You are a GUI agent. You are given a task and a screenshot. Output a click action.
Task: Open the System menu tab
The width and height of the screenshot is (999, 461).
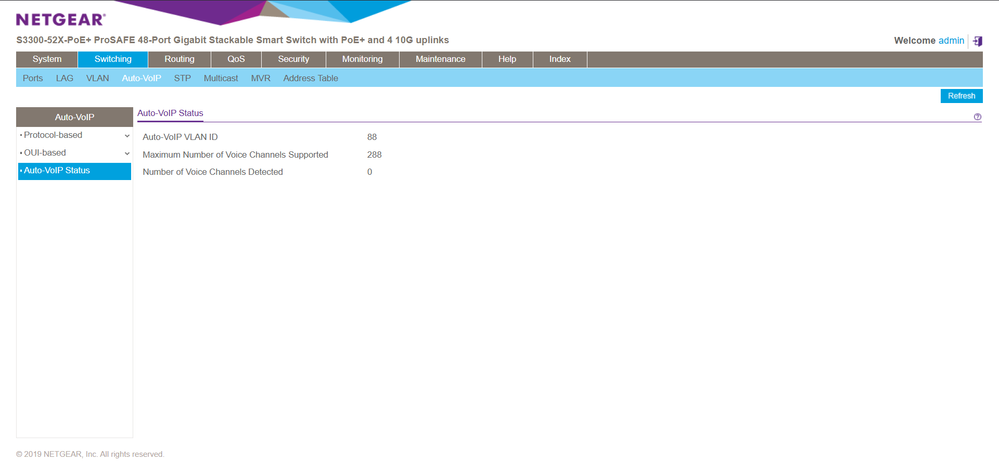pyautogui.click(x=47, y=59)
